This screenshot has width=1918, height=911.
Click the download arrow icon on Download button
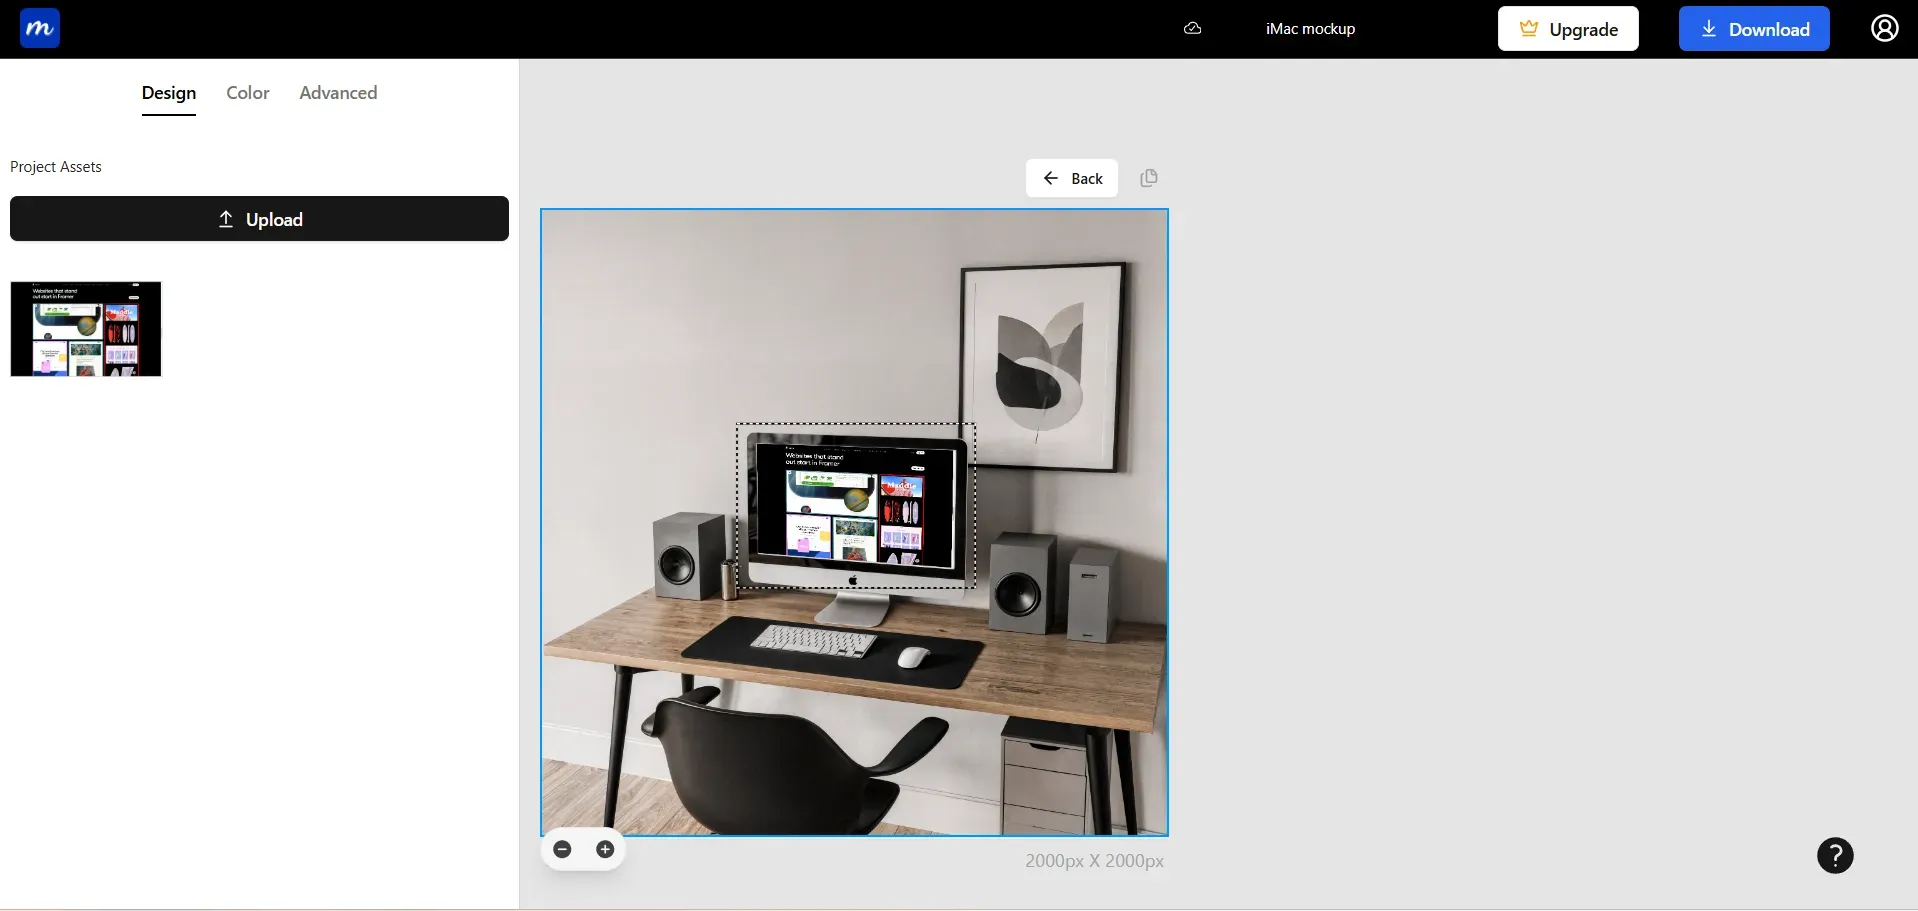click(1709, 28)
